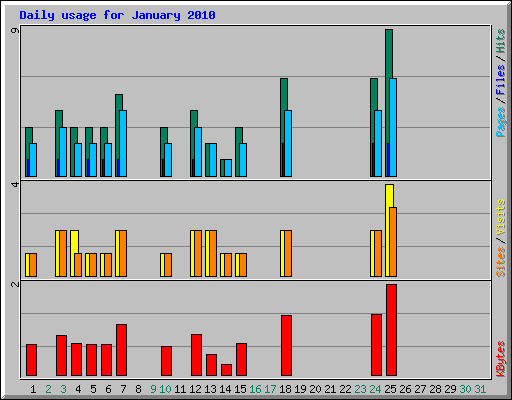Screen dimensions: 512x400
Task: Click the "Daily usage for January 2010" title
Action: [x=117, y=15]
